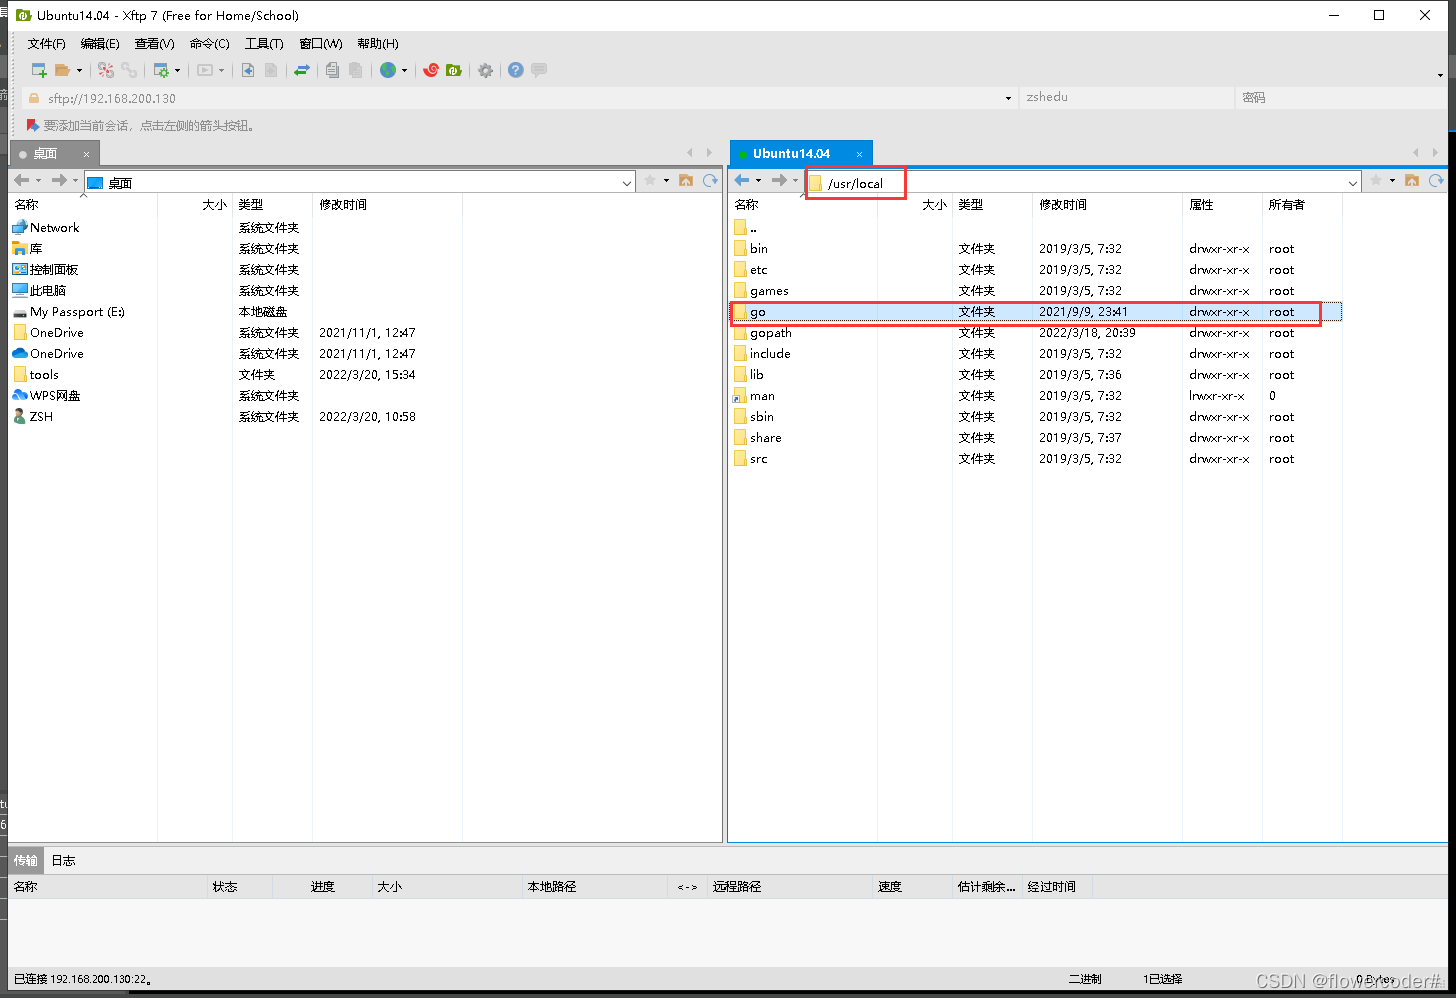Click the blue Help question mark icon
Image resolution: width=1456 pixels, height=998 pixels.
tap(515, 70)
